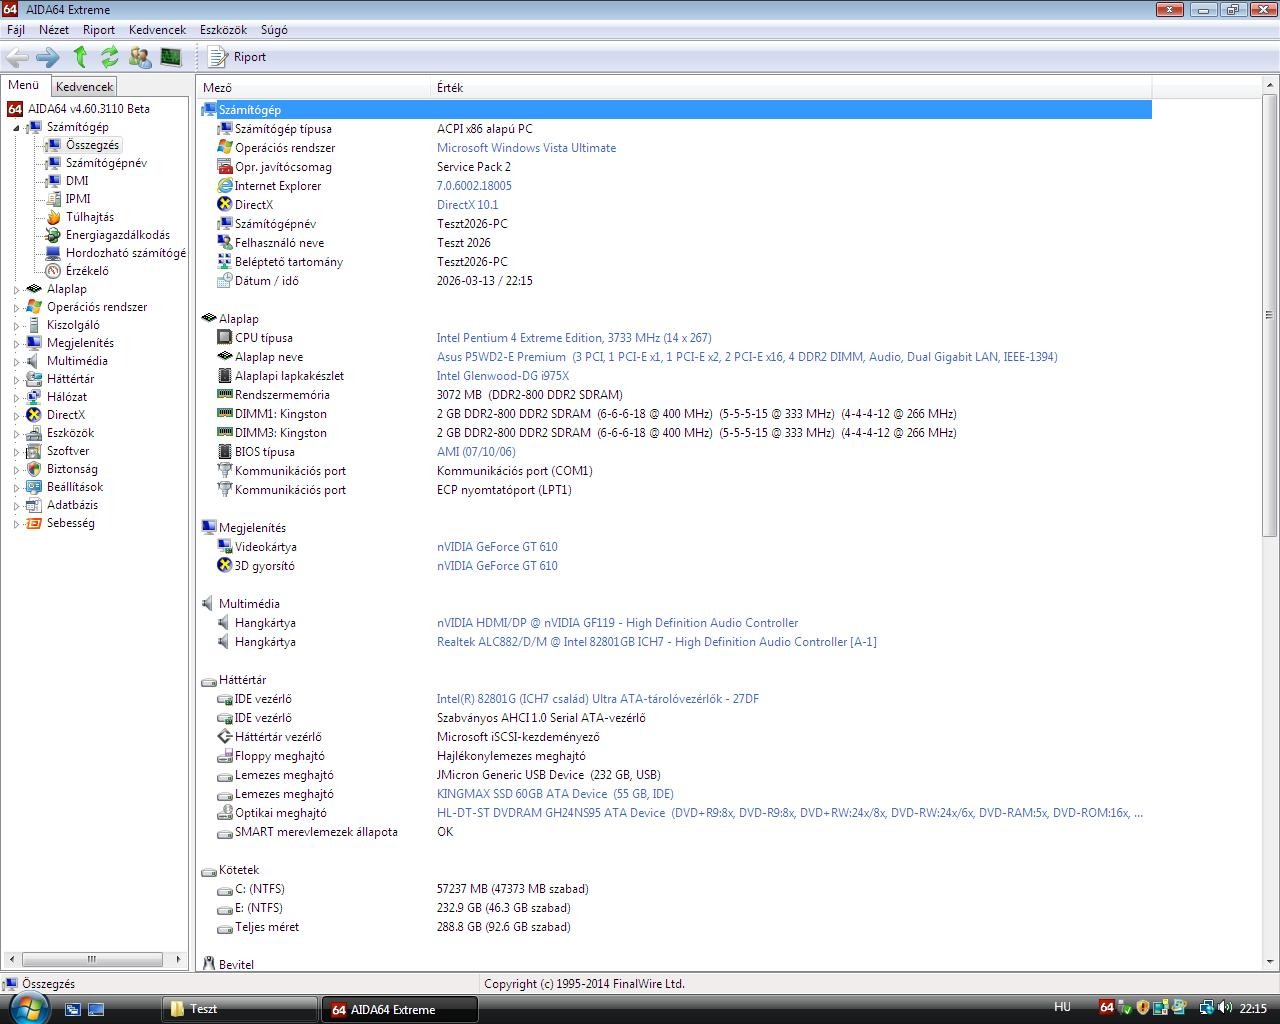Expand the Eszközök tree node

pos(16,434)
